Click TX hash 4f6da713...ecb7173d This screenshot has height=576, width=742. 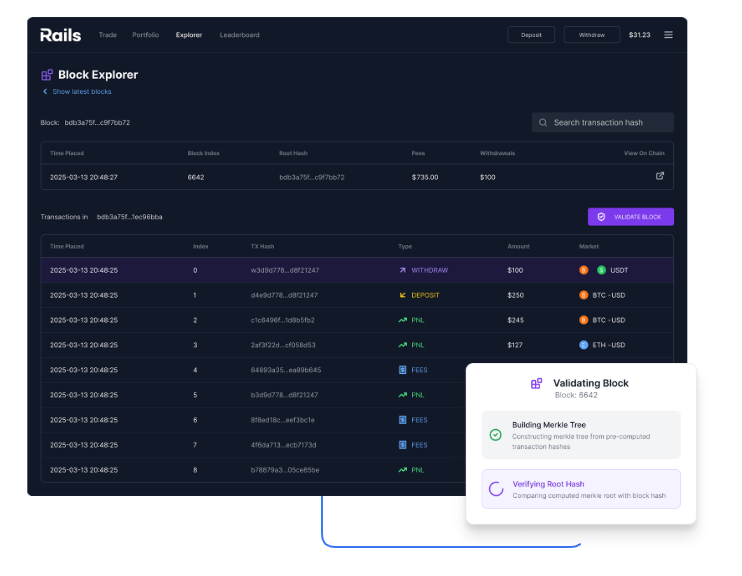coord(283,445)
